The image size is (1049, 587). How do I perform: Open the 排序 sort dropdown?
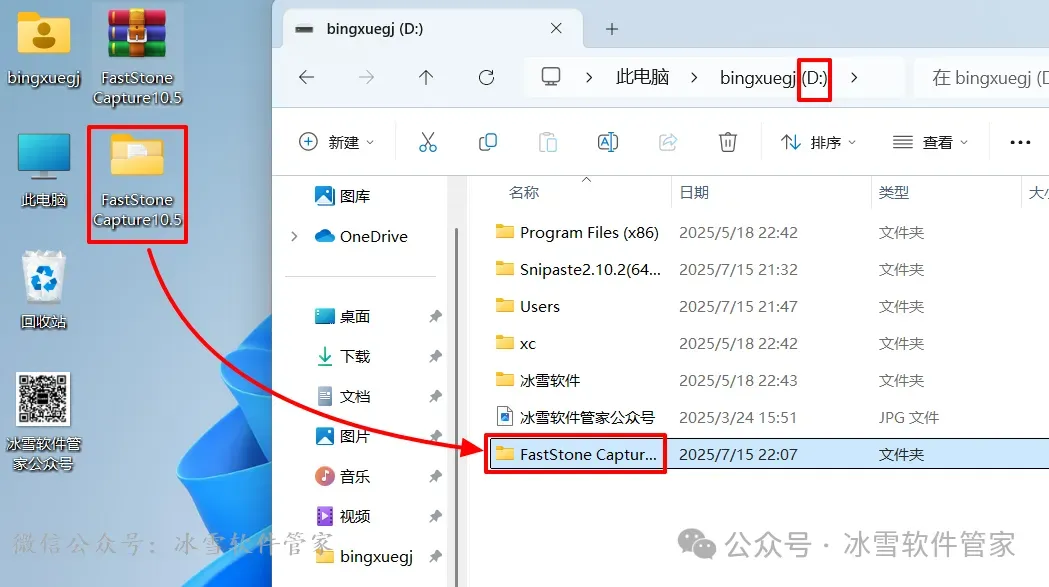(818, 142)
